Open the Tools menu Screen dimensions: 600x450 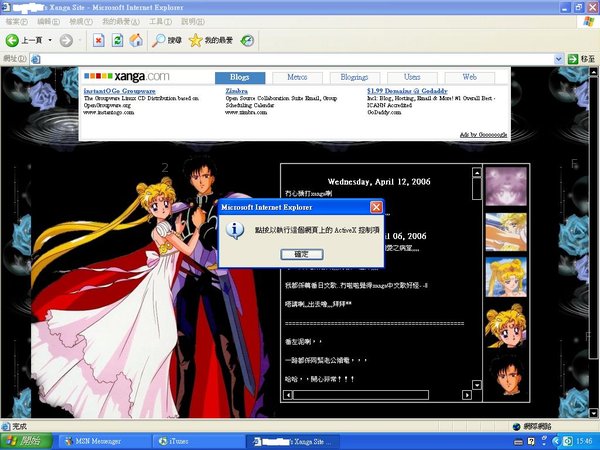coord(160,22)
